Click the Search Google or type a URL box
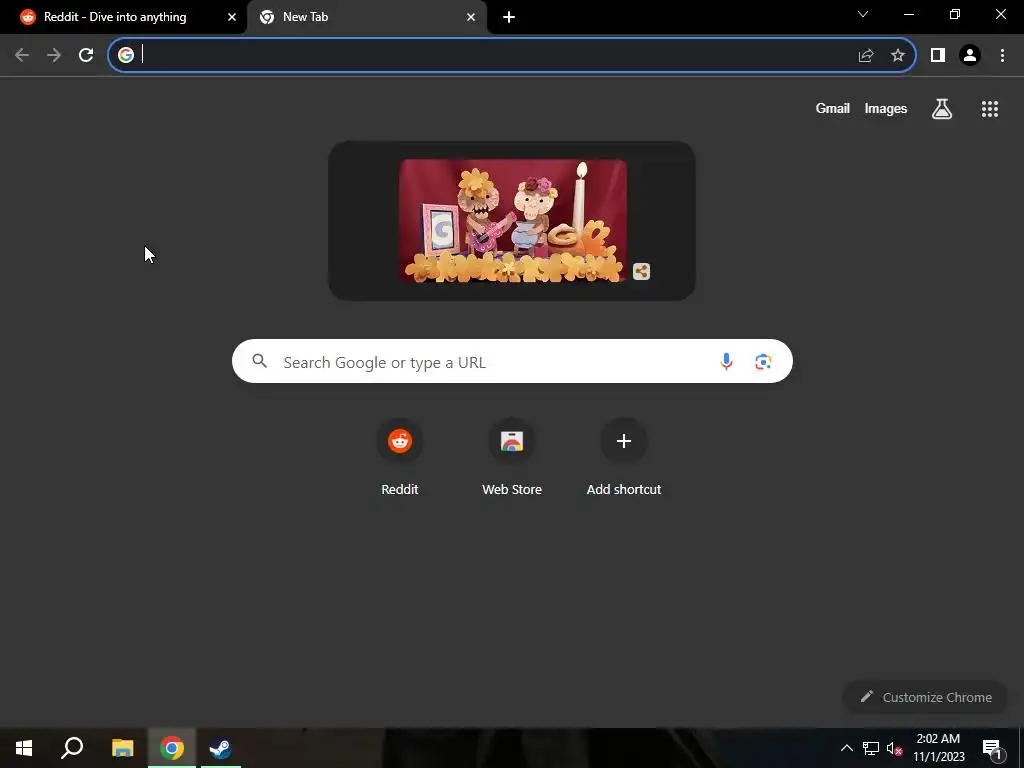The height and width of the screenshot is (768, 1024). pyautogui.click(x=512, y=361)
